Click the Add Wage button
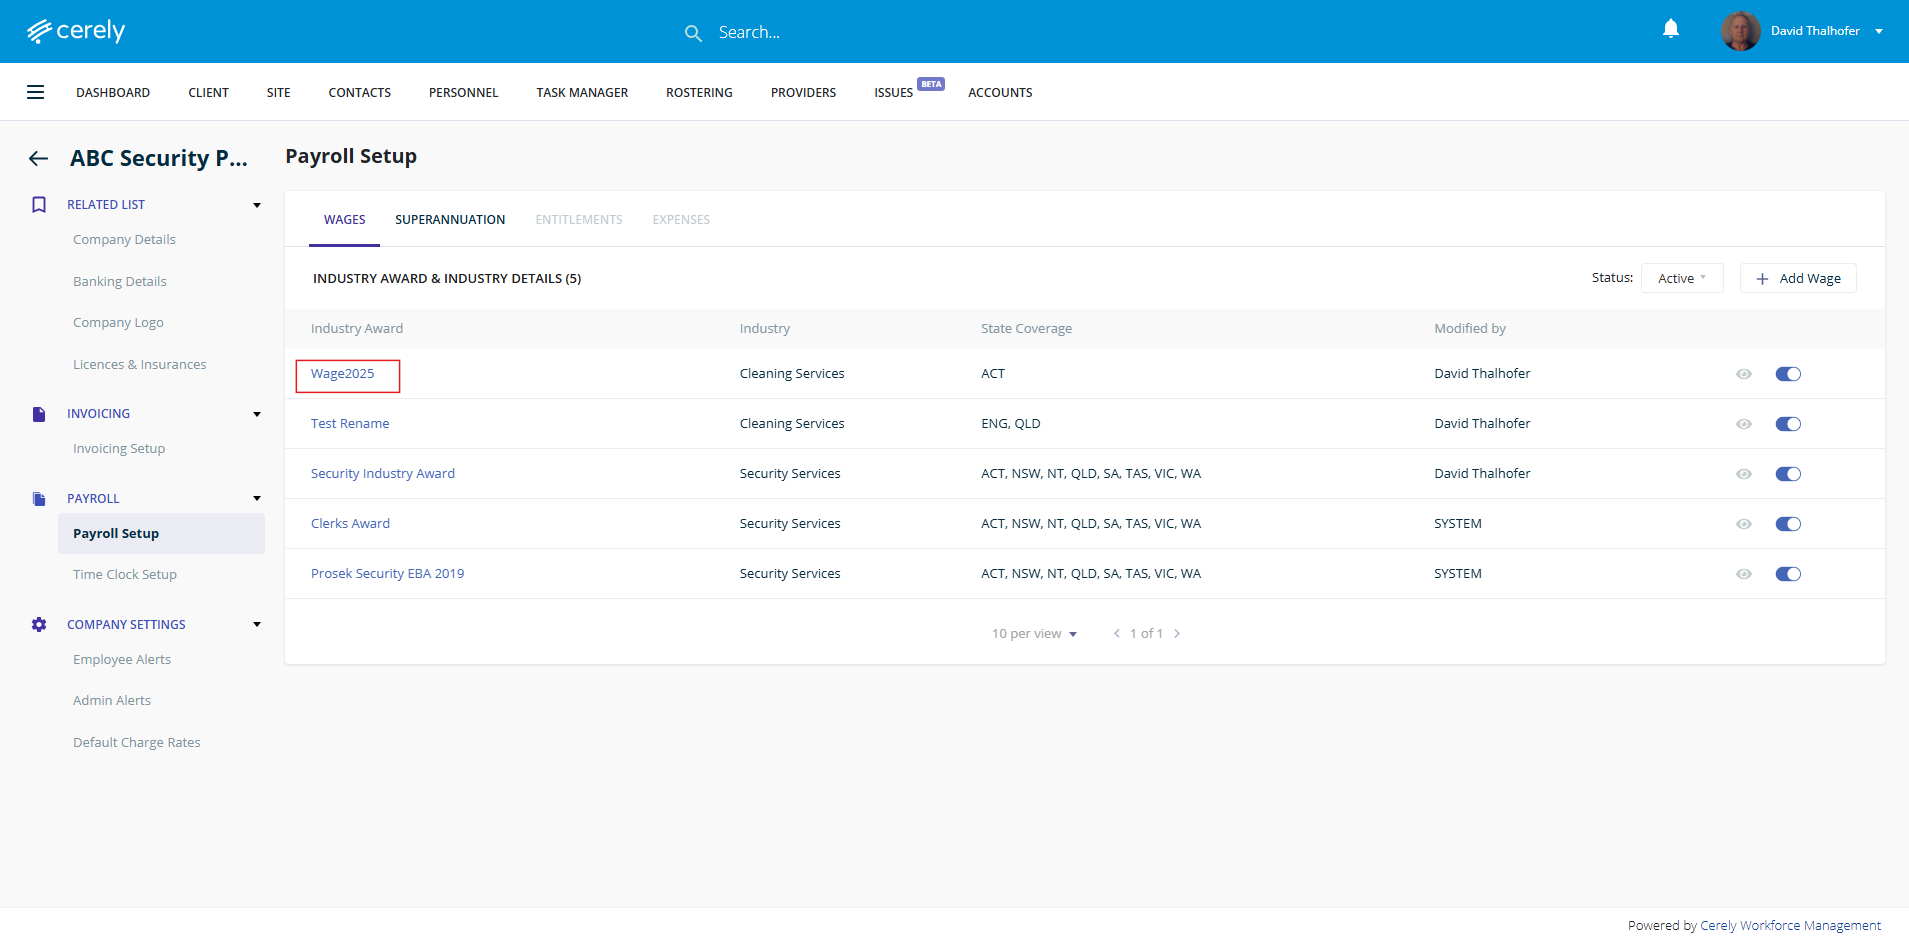The width and height of the screenshot is (1909, 936). [1797, 278]
